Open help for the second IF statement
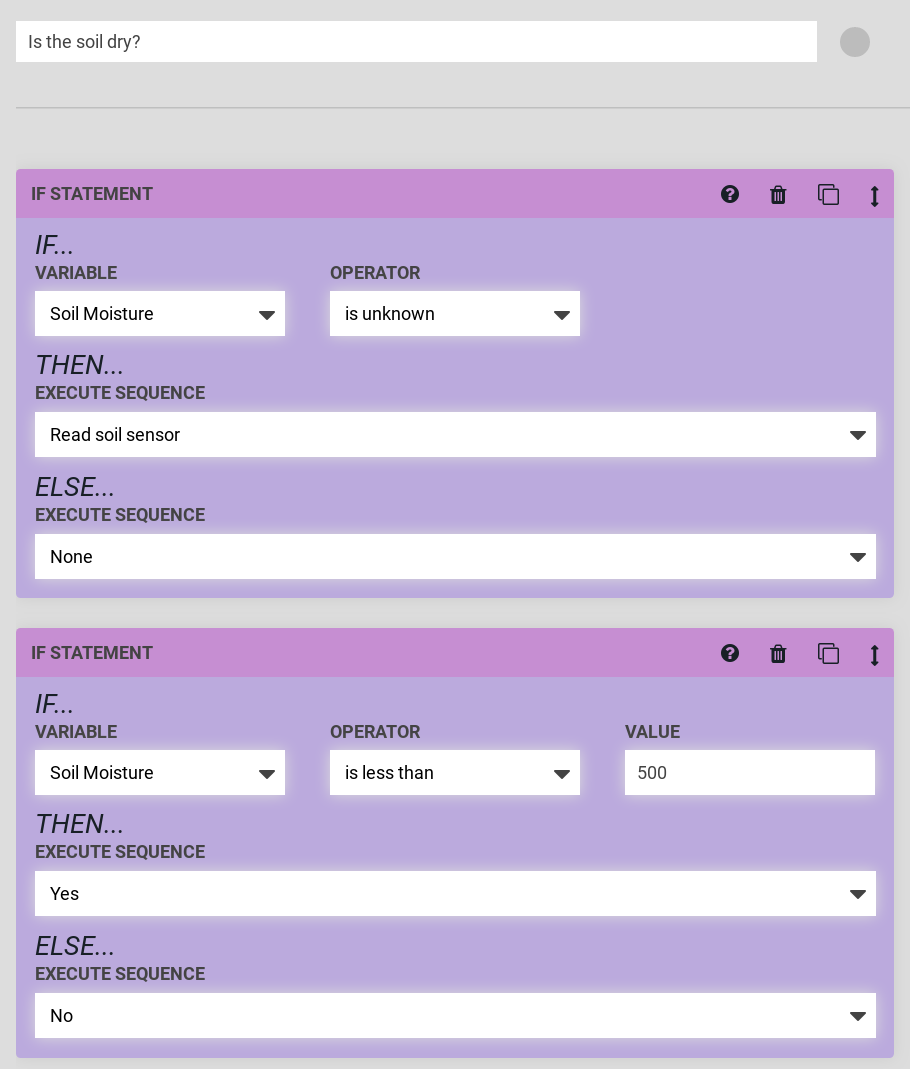The height and width of the screenshot is (1069, 910). pyautogui.click(x=729, y=653)
